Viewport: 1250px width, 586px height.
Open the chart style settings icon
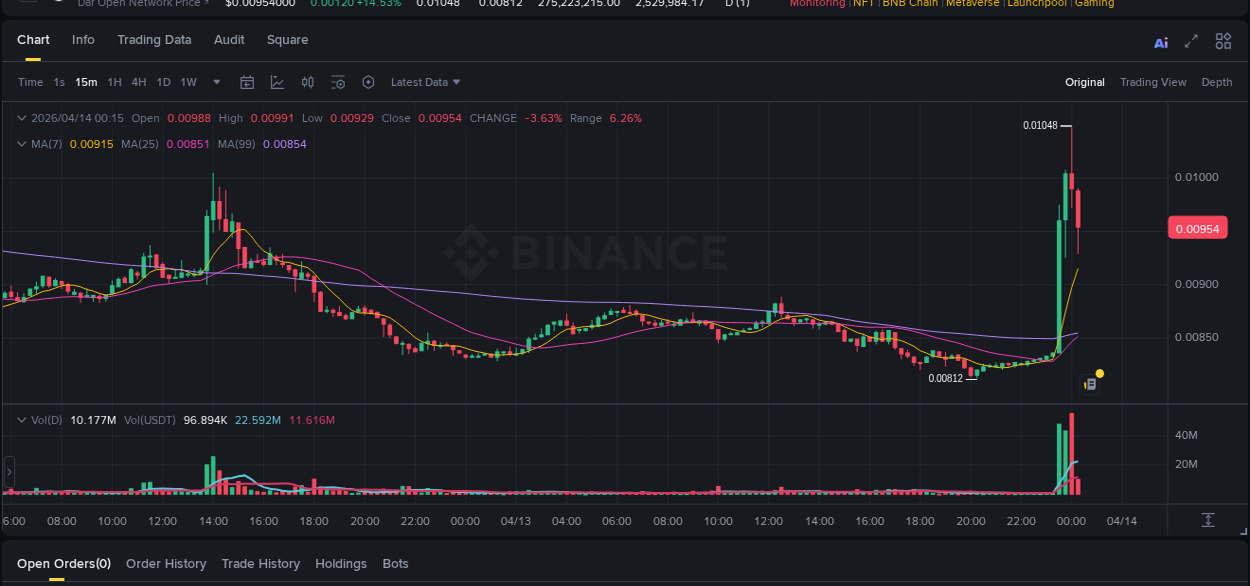pos(308,82)
